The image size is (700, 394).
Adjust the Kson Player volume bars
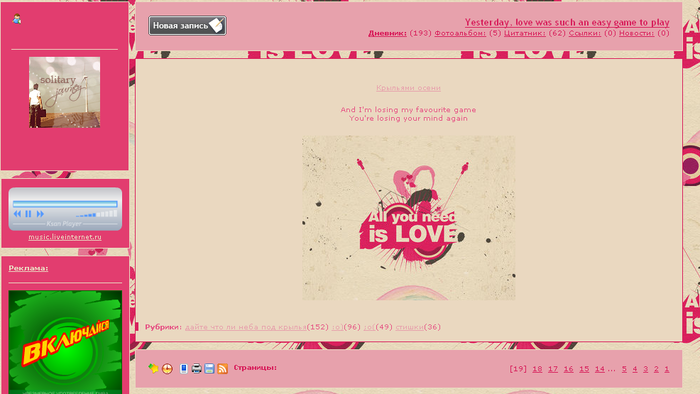(x=96, y=214)
